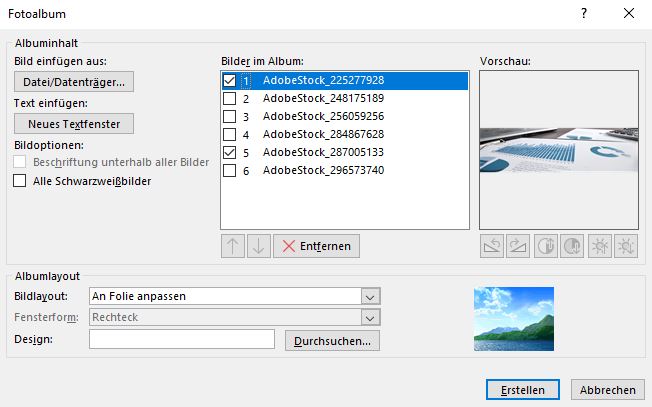The height and width of the screenshot is (407, 652).
Task: Click the Design input field
Action: tap(182, 339)
